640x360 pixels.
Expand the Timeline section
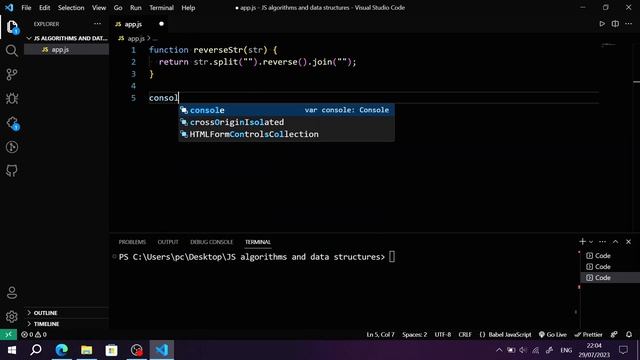tap(67, 324)
